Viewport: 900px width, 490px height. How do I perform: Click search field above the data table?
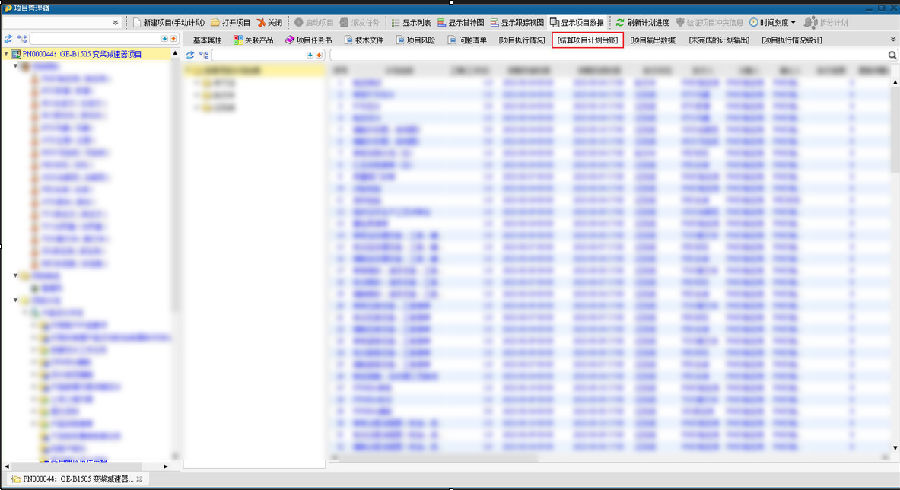pos(608,55)
